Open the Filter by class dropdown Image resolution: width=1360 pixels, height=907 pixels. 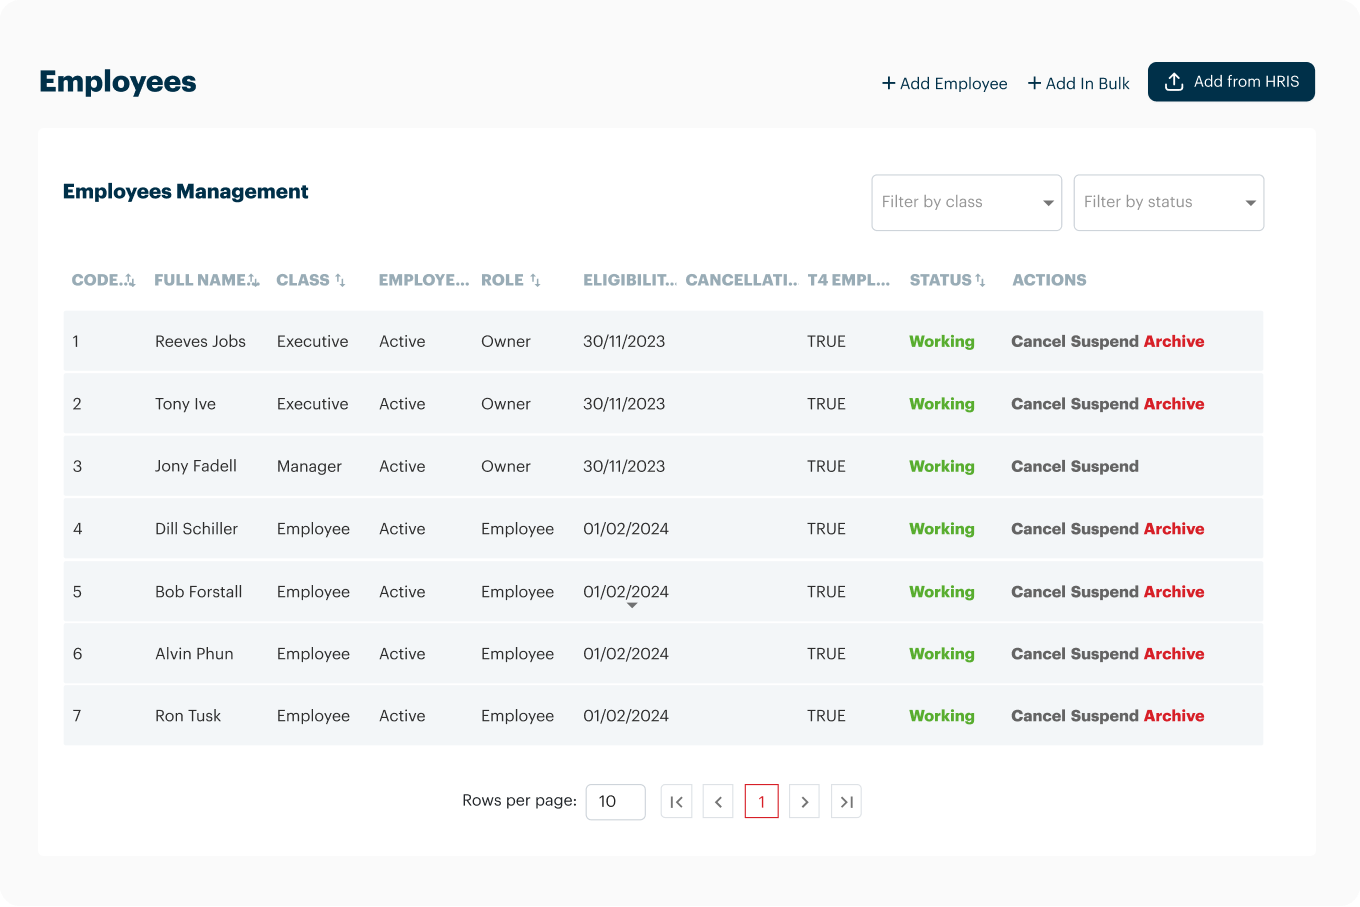[x=966, y=203]
